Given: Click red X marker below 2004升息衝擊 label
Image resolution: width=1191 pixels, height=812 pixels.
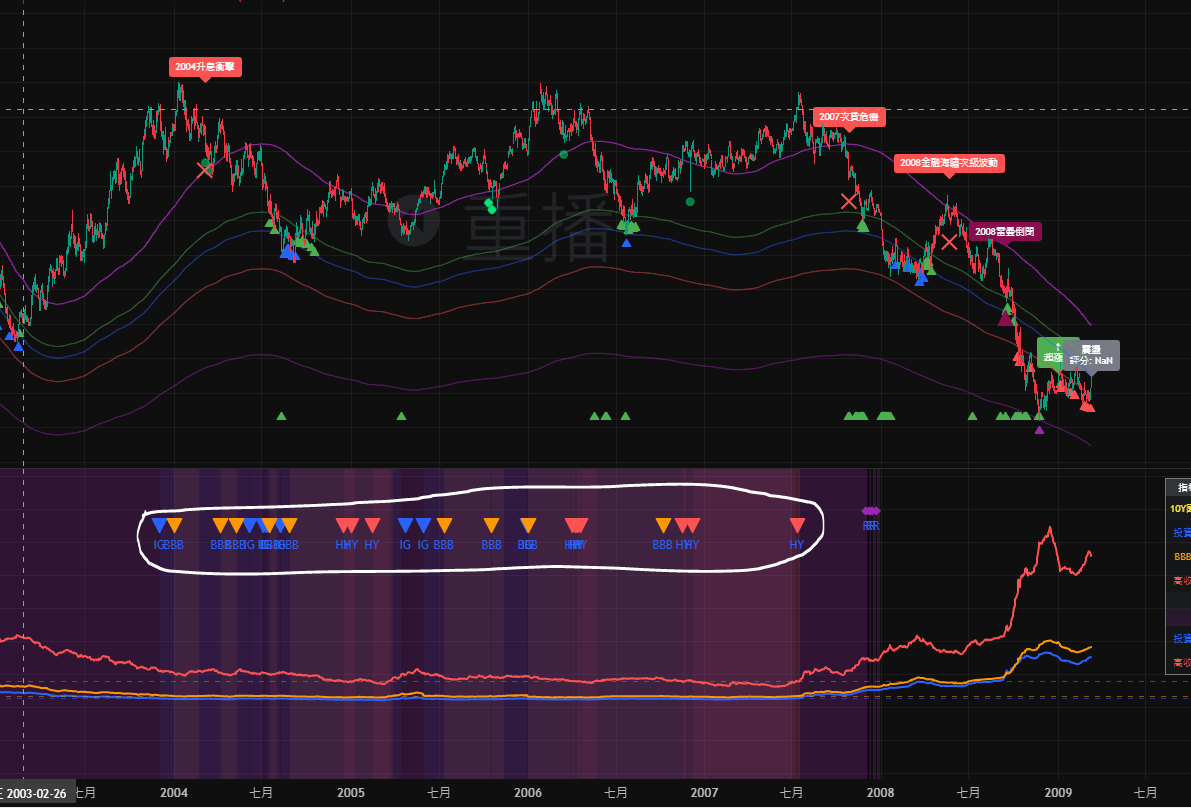Looking at the screenshot, I should pos(205,169).
